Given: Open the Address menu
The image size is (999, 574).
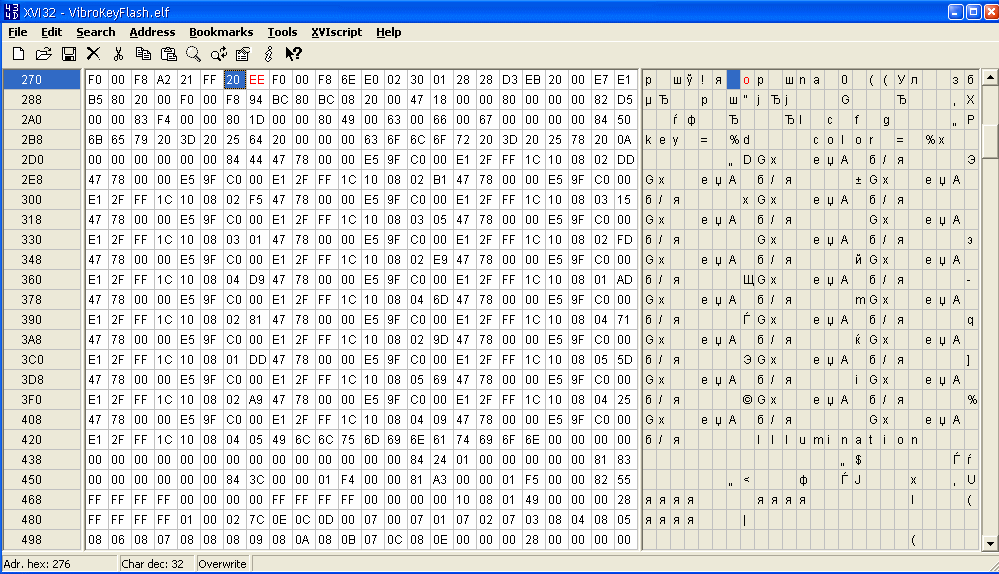Looking at the screenshot, I should click(152, 32).
